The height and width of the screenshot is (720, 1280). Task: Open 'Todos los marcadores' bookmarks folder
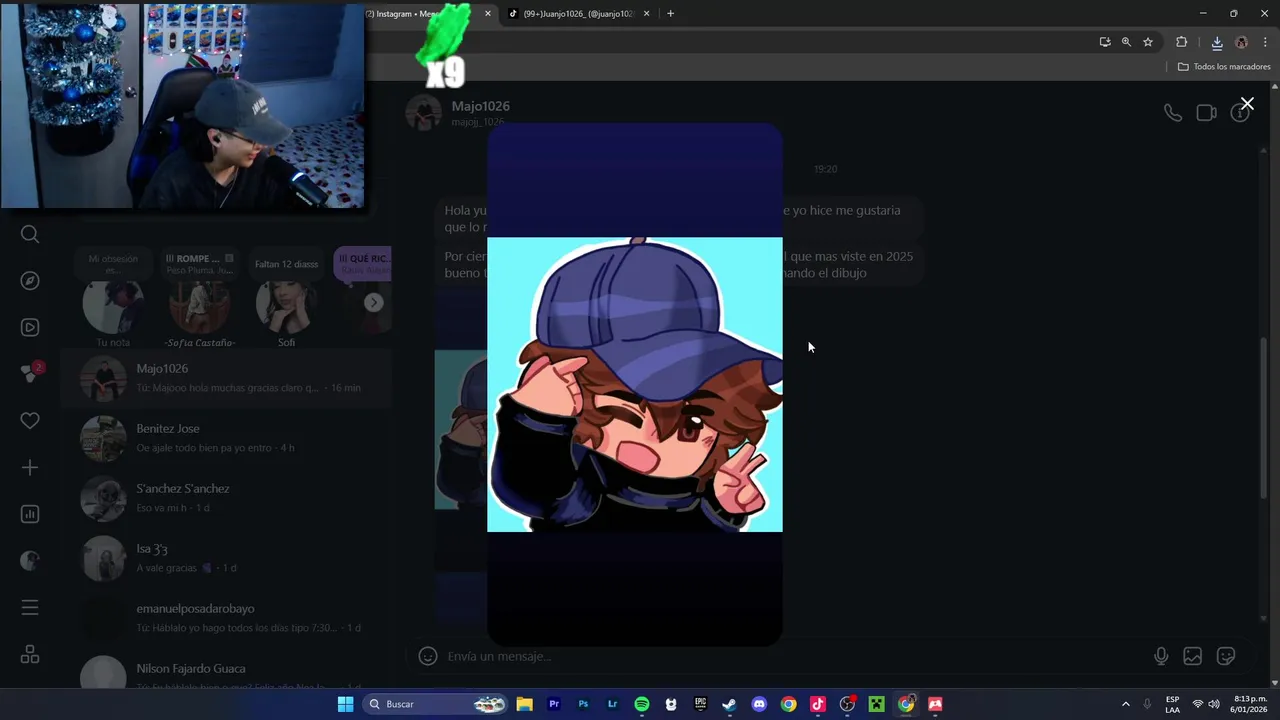pyautogui.click(x=1224, y=67)
